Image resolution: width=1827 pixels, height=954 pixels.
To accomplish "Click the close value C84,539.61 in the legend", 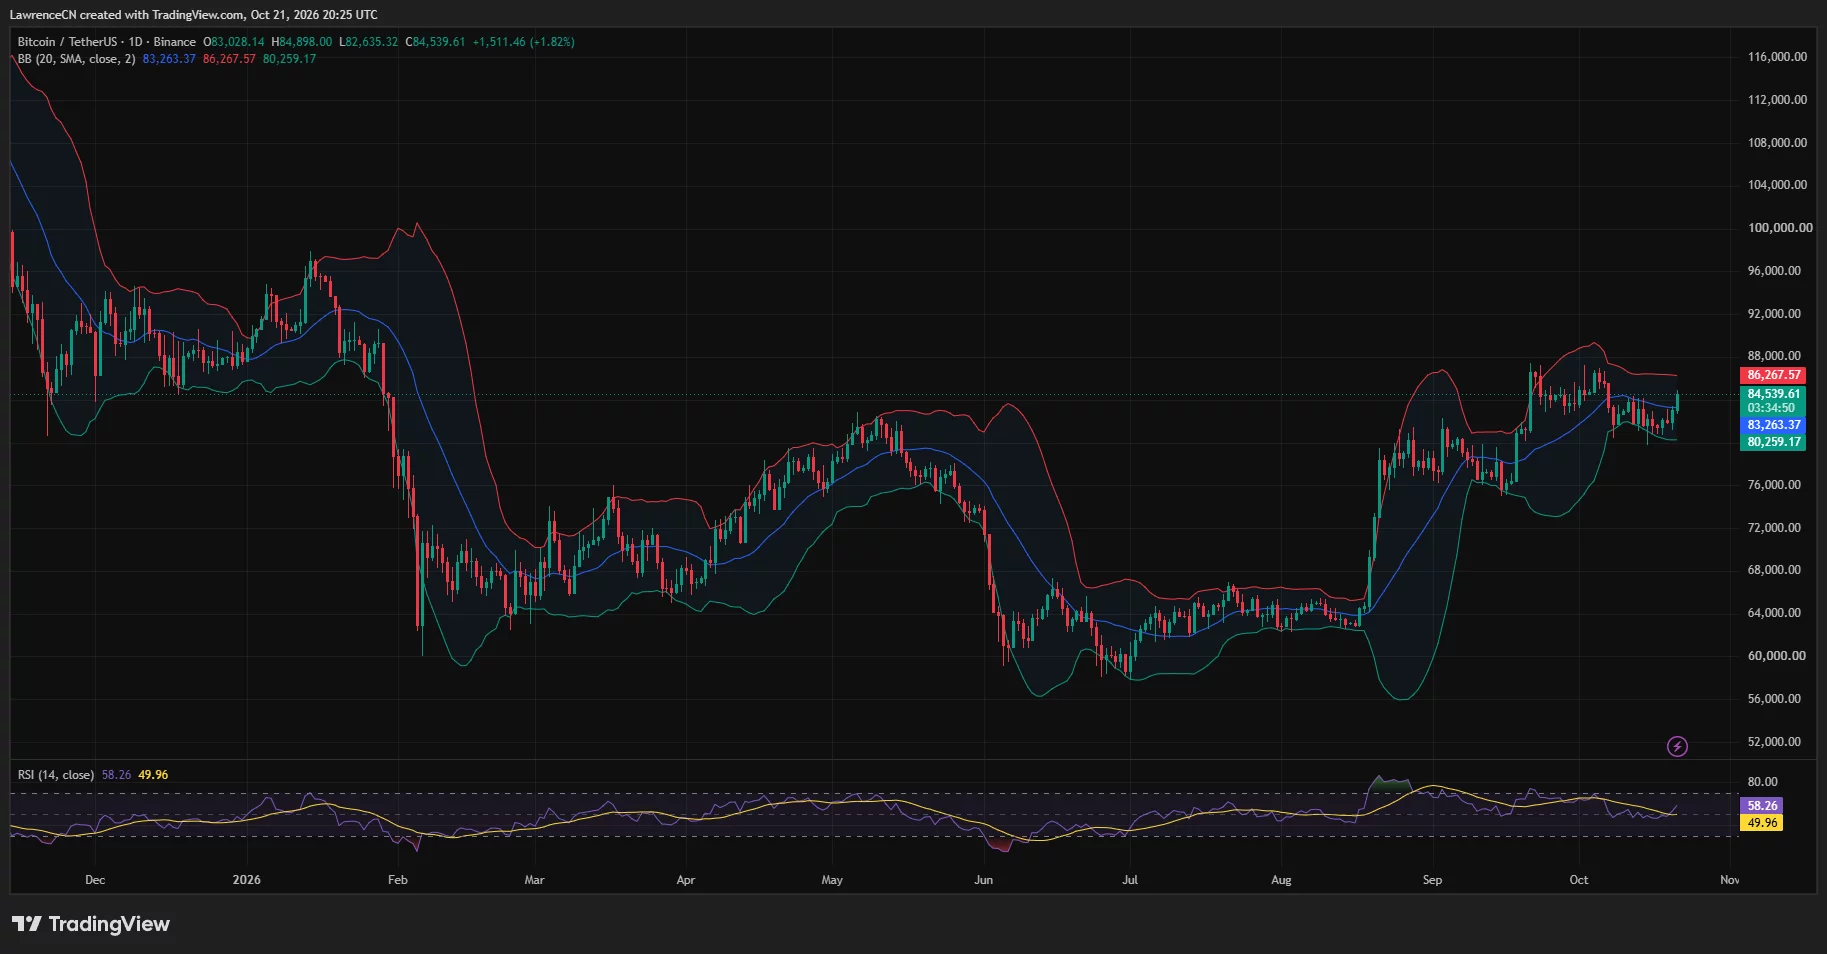I will tap(435, 42).
